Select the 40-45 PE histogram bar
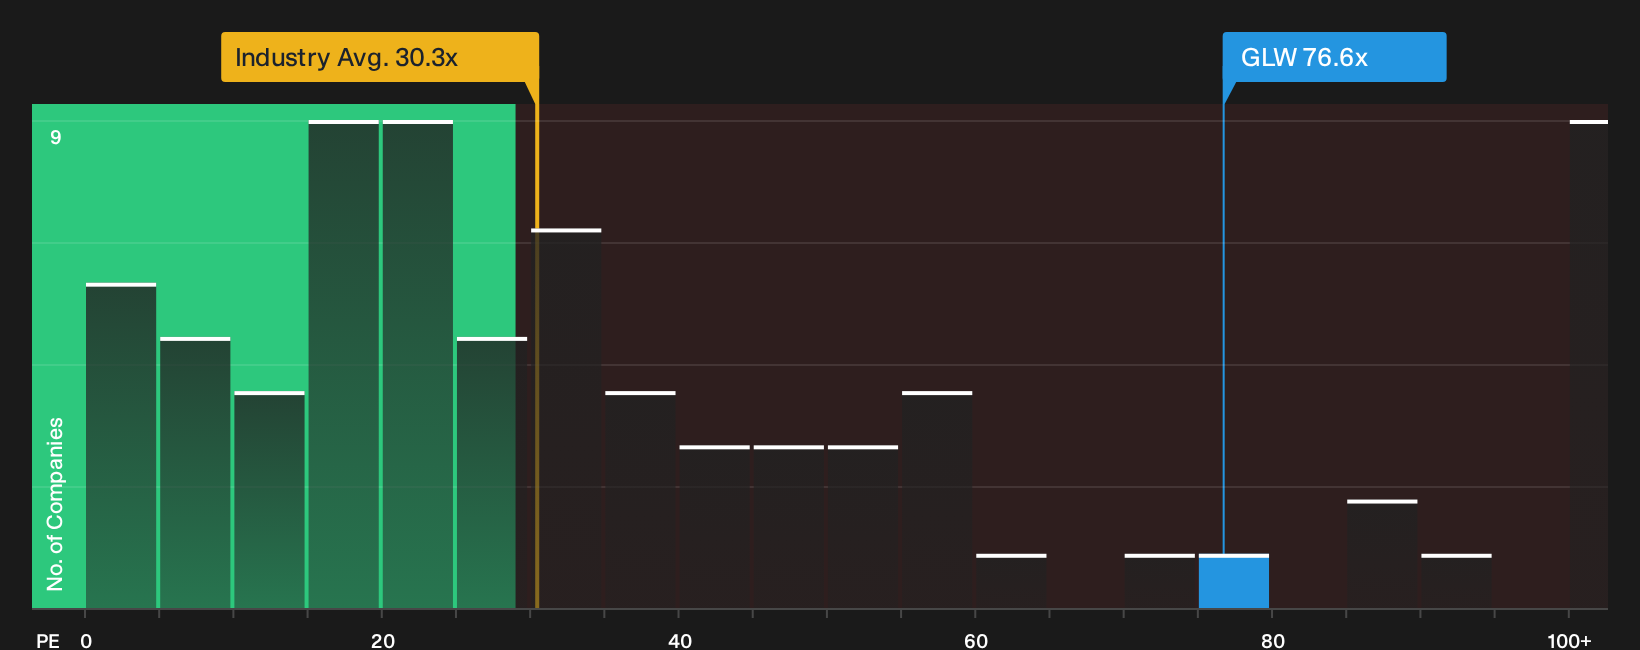1640x650 pixels. pyautogui.click(x=714, y=527)
